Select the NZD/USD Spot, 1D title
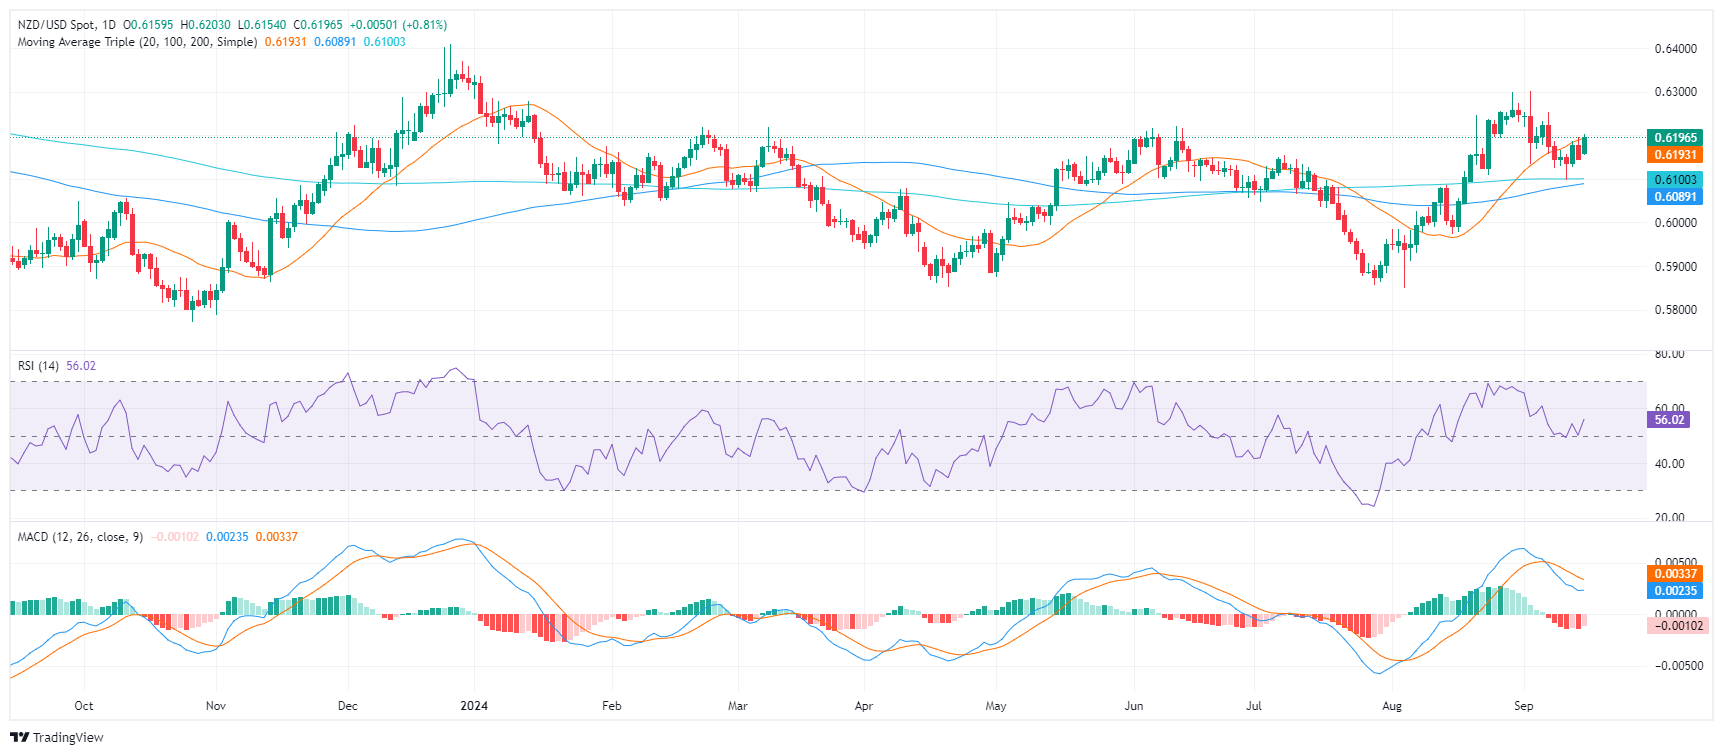The width and height of the screenshot is (1723, 755). pyautogui.click(x=67, y=25)
